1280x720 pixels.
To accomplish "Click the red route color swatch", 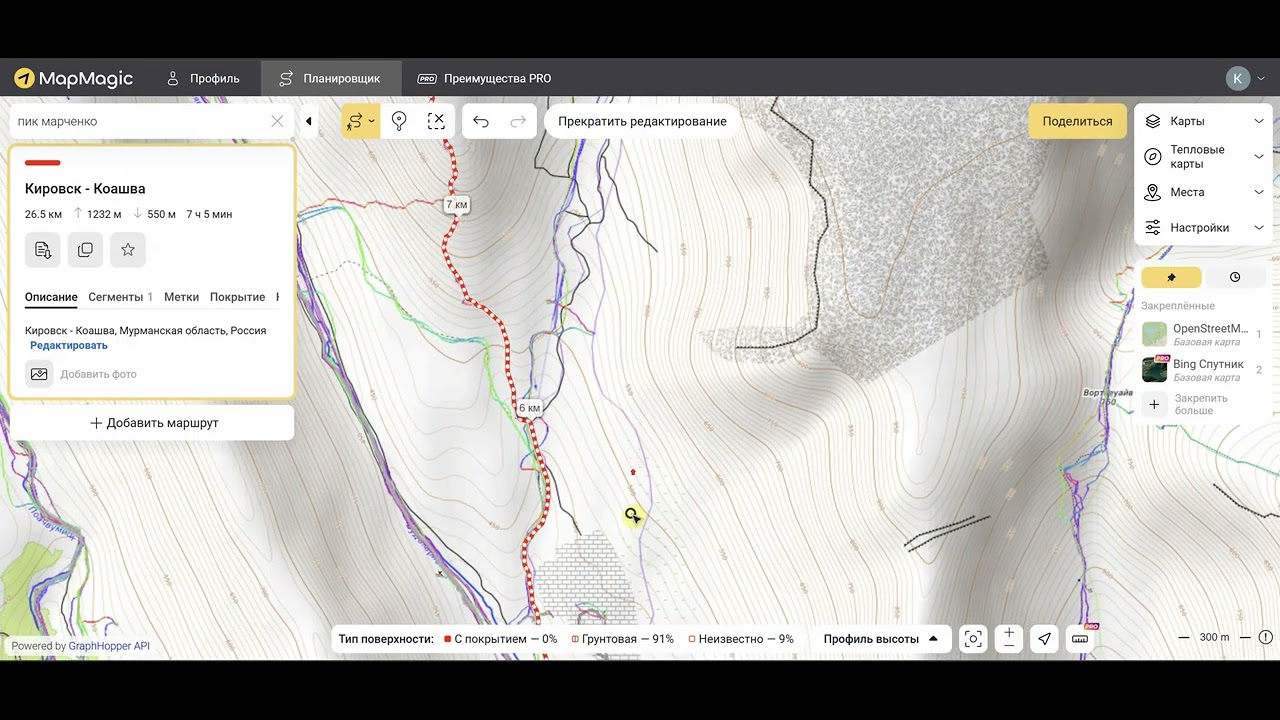I will (x=43, y=162).
